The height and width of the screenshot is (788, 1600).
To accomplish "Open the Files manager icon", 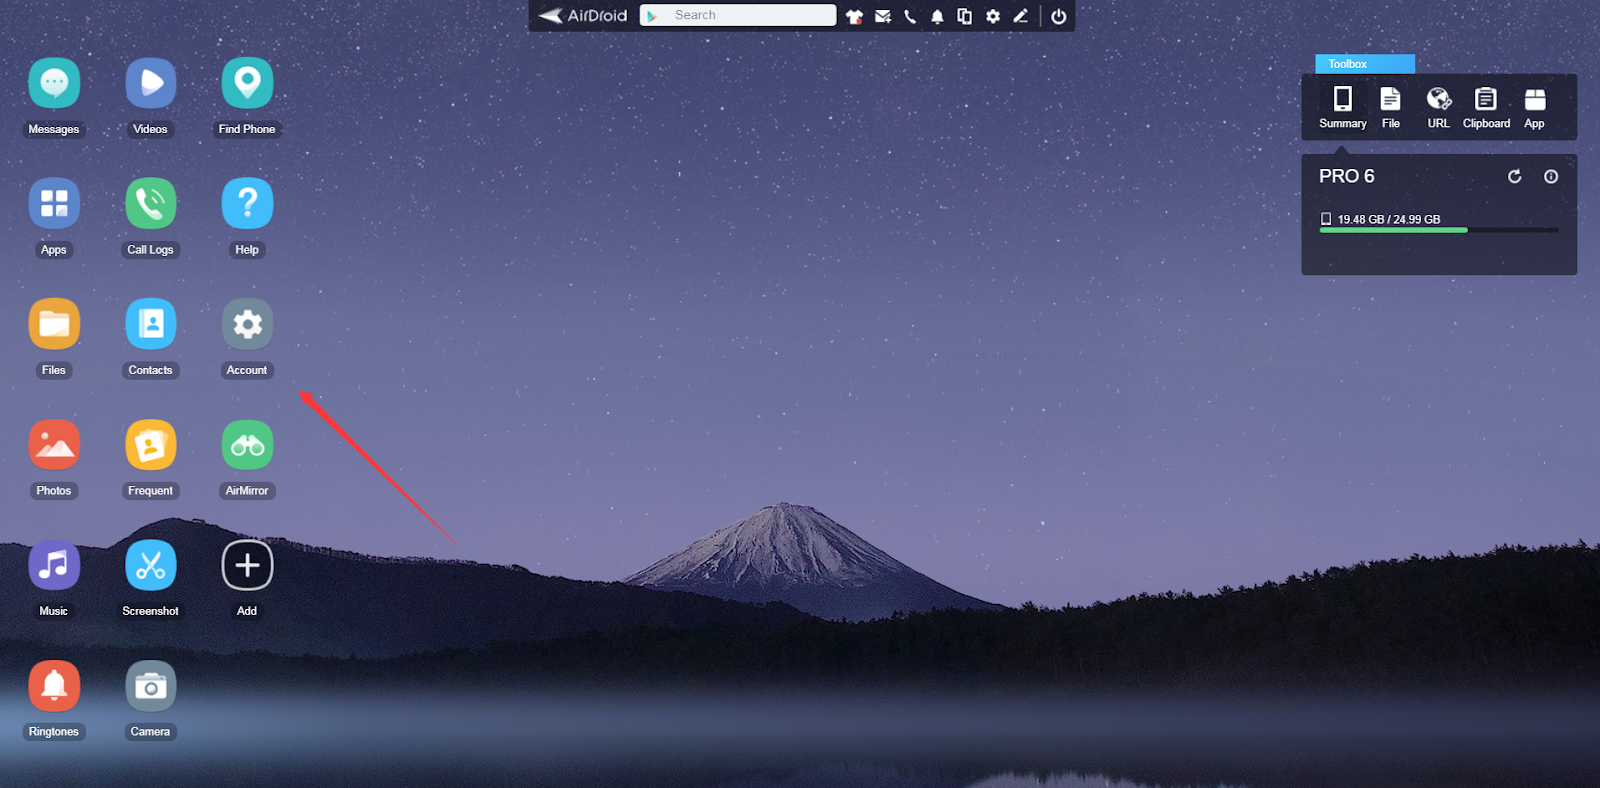I will click(54, 324).
